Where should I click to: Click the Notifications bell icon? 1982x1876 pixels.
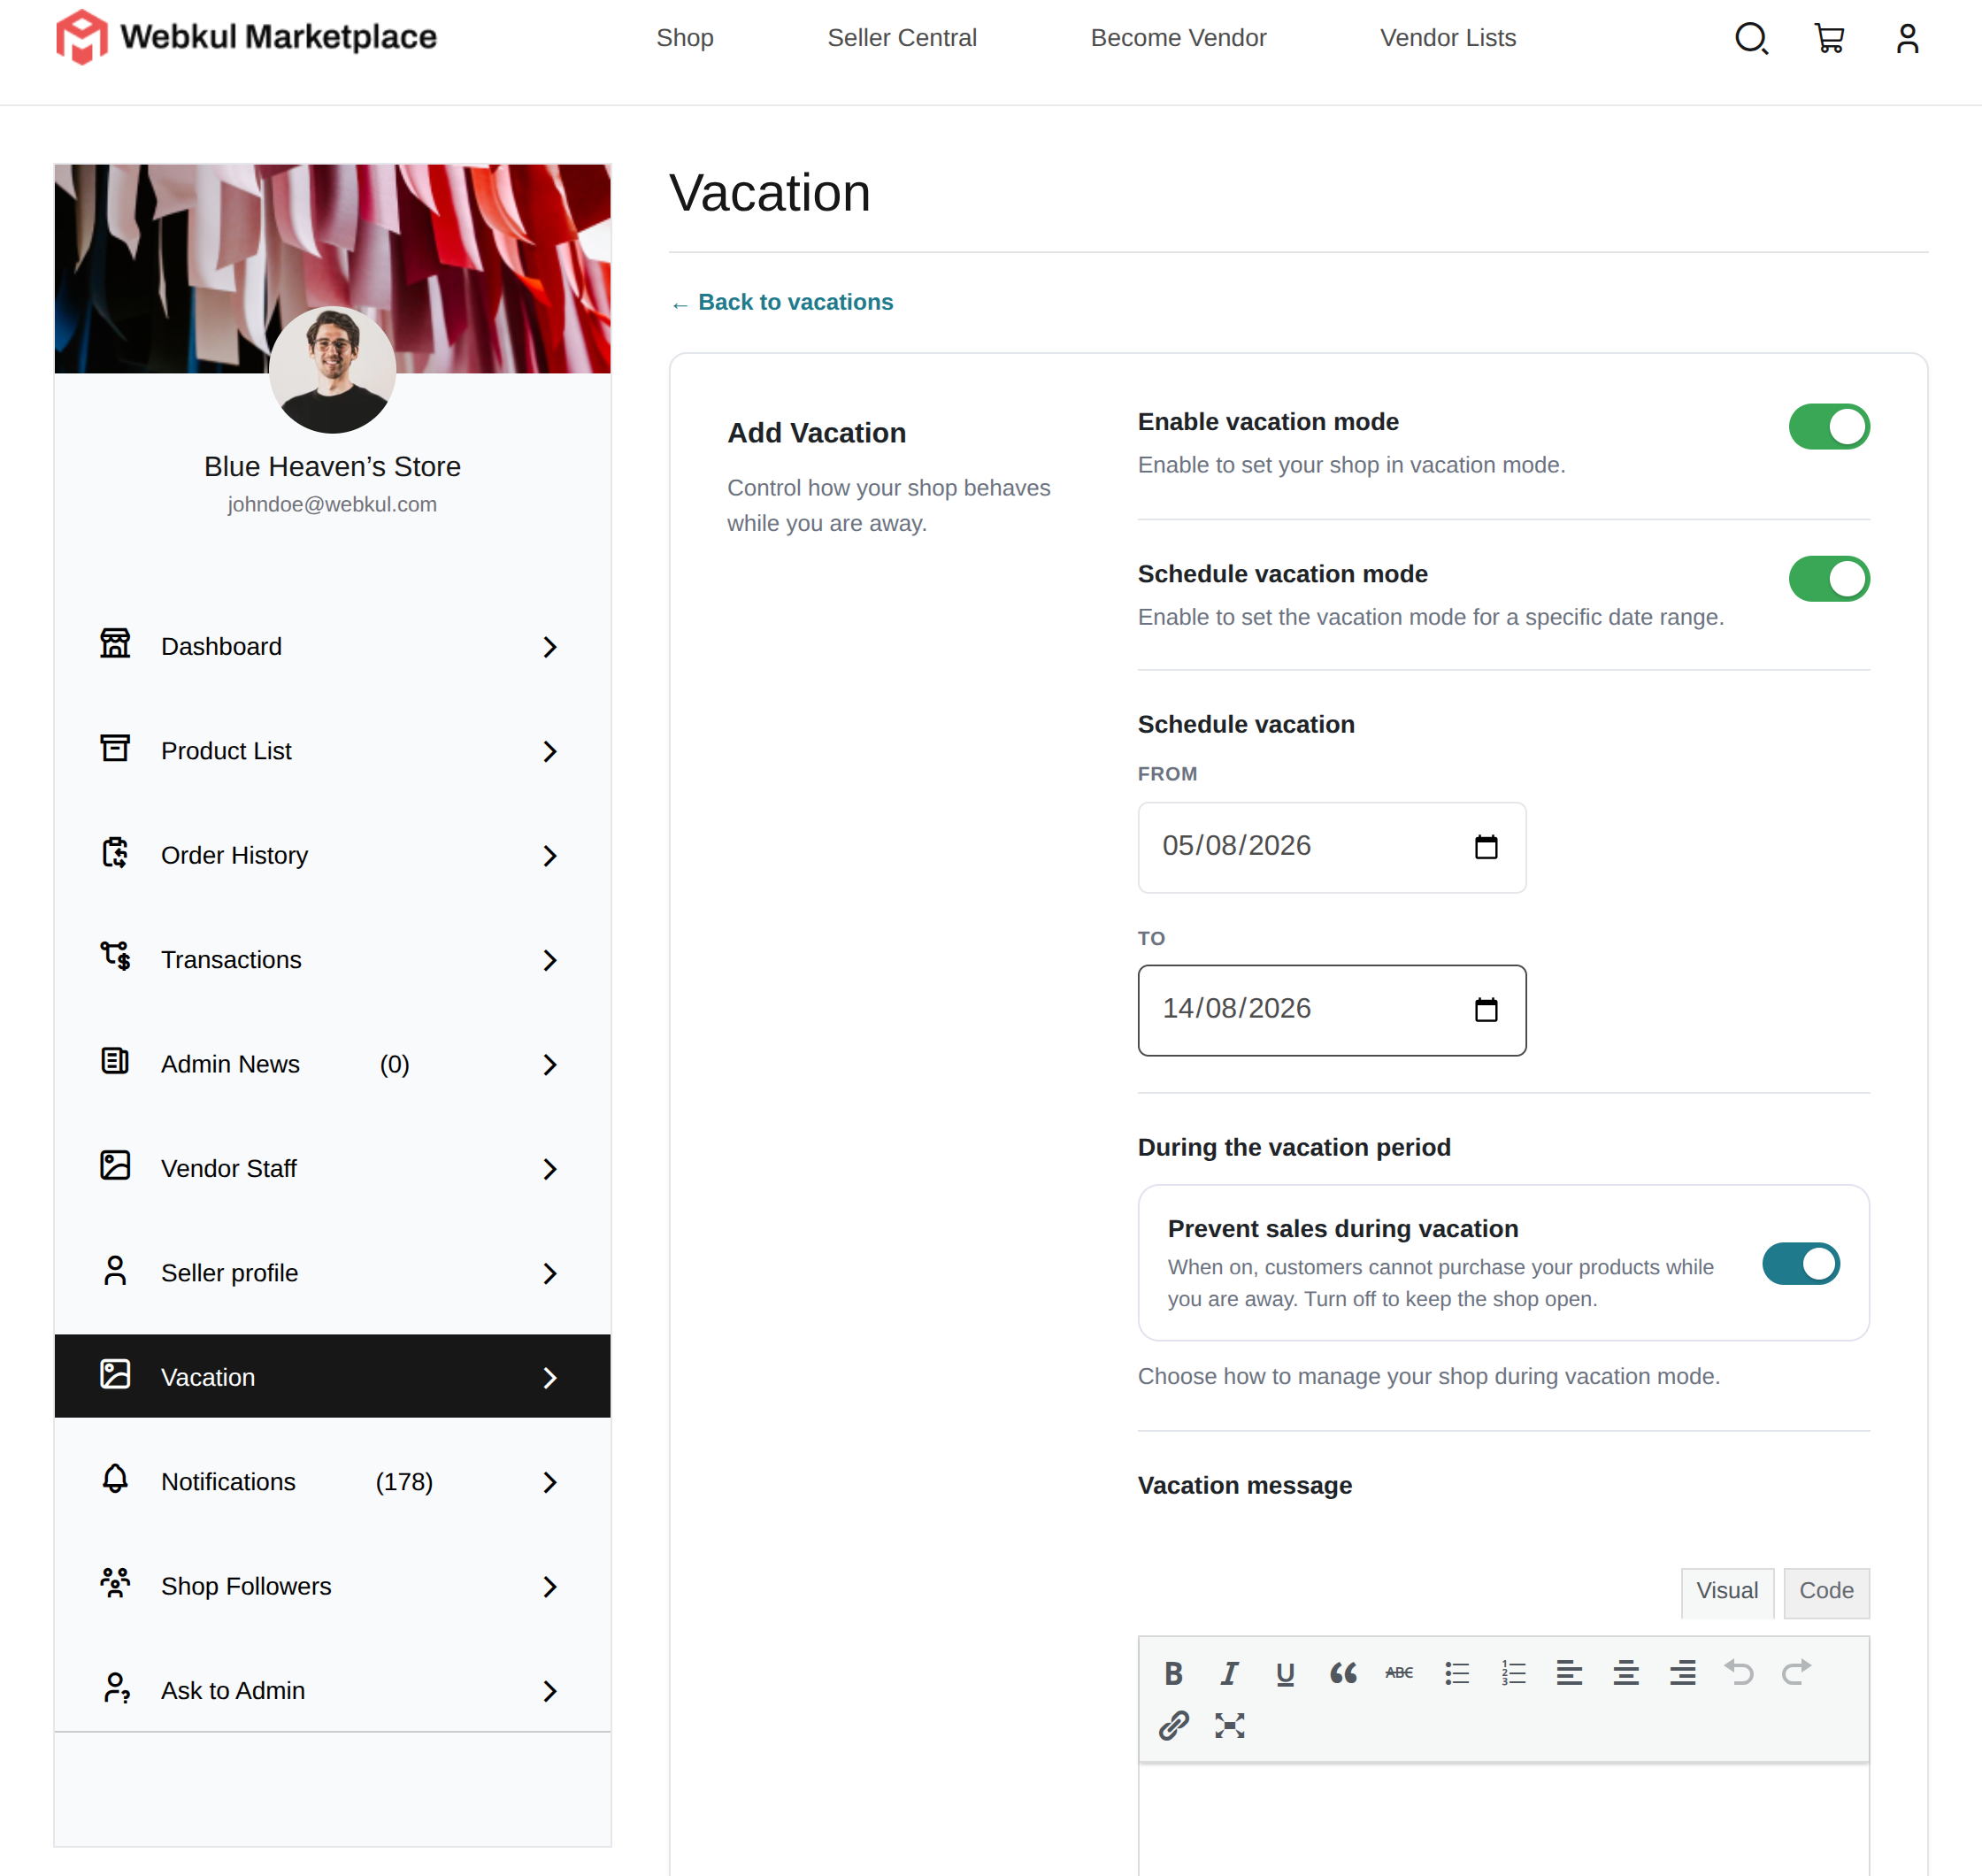pyautogui.click(x=115, y=1478)
